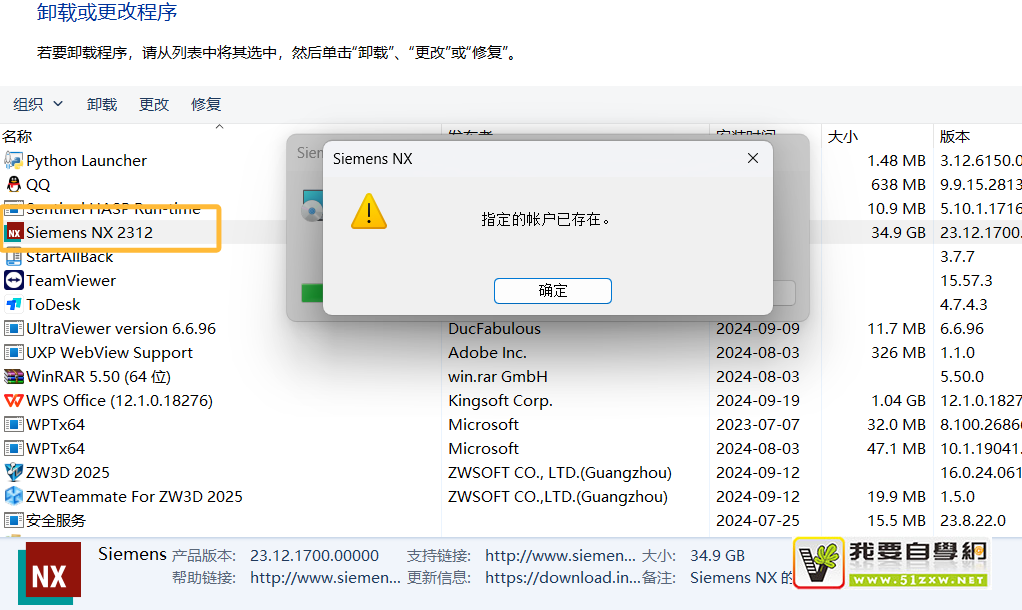This screenshot has width=1022, height=610.
Task: Sort list by the 名称 column header
Action: click(x=17, y=136)
